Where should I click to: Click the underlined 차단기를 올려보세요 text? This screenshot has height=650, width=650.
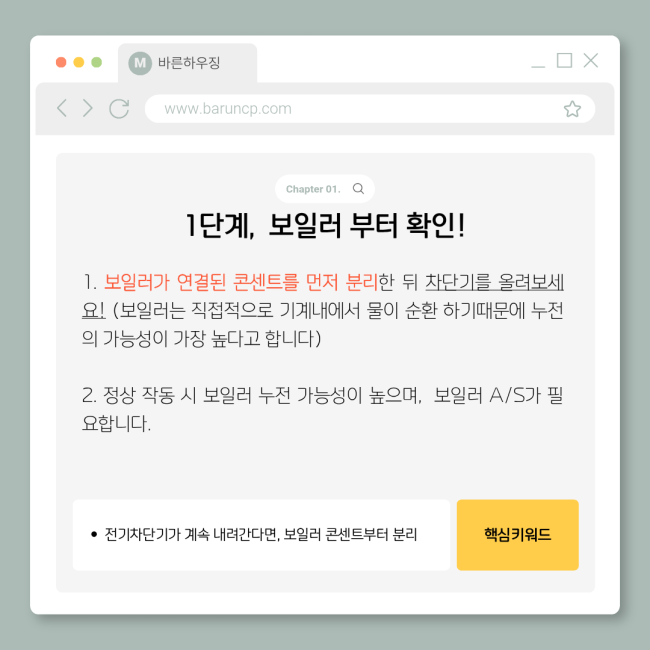pyautogui.click(x=494, y=283)
